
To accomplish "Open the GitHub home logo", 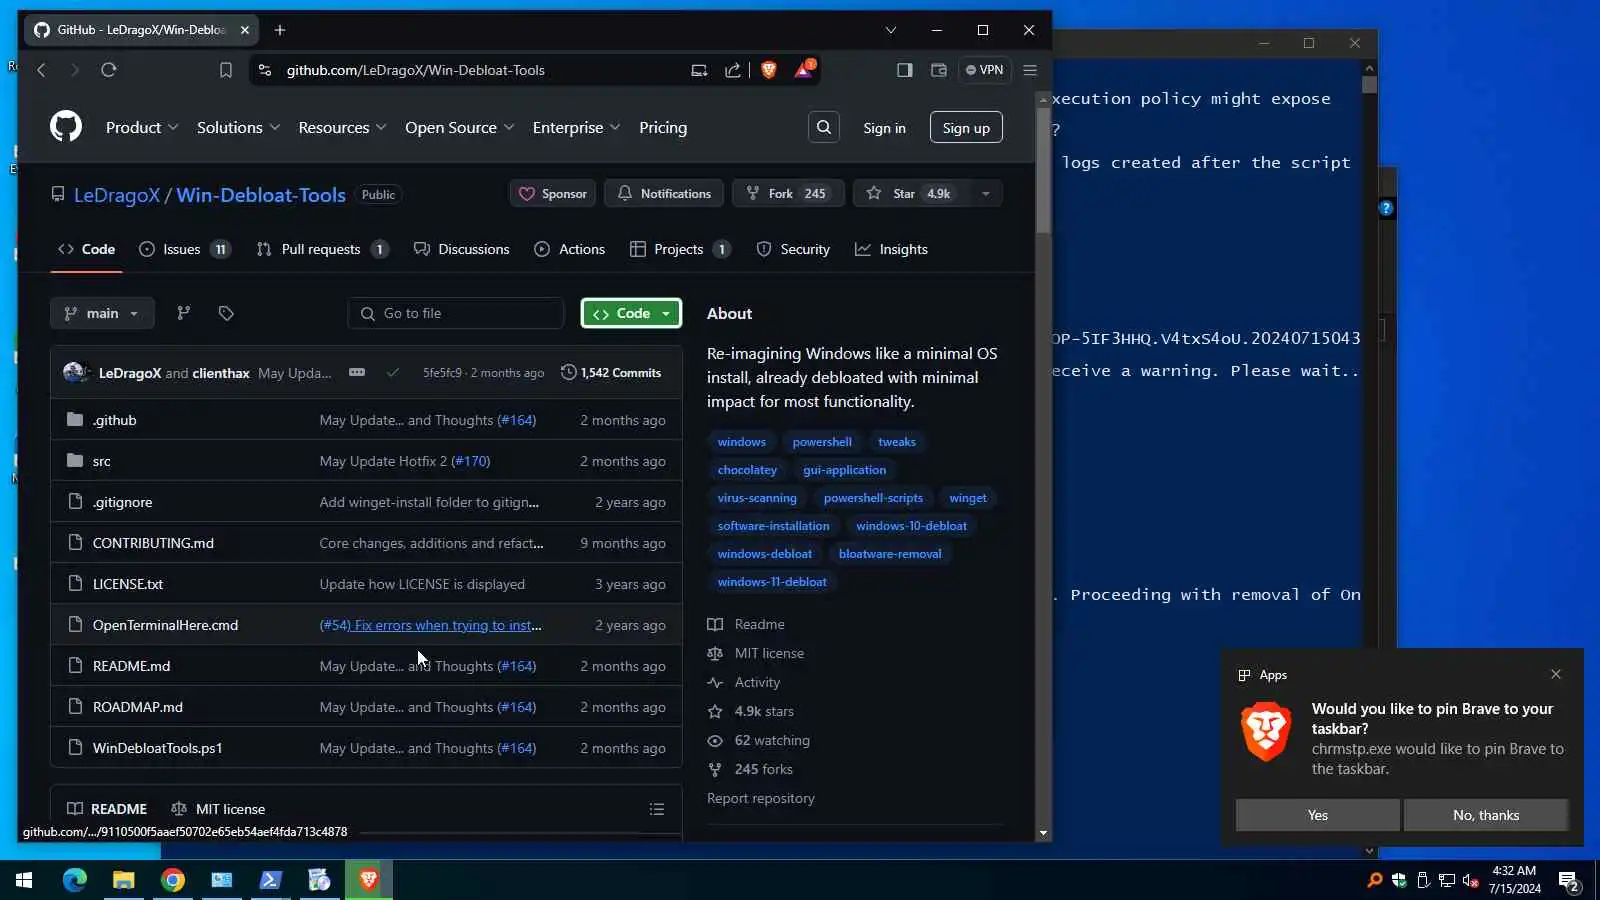I will (x=66, y=127).
